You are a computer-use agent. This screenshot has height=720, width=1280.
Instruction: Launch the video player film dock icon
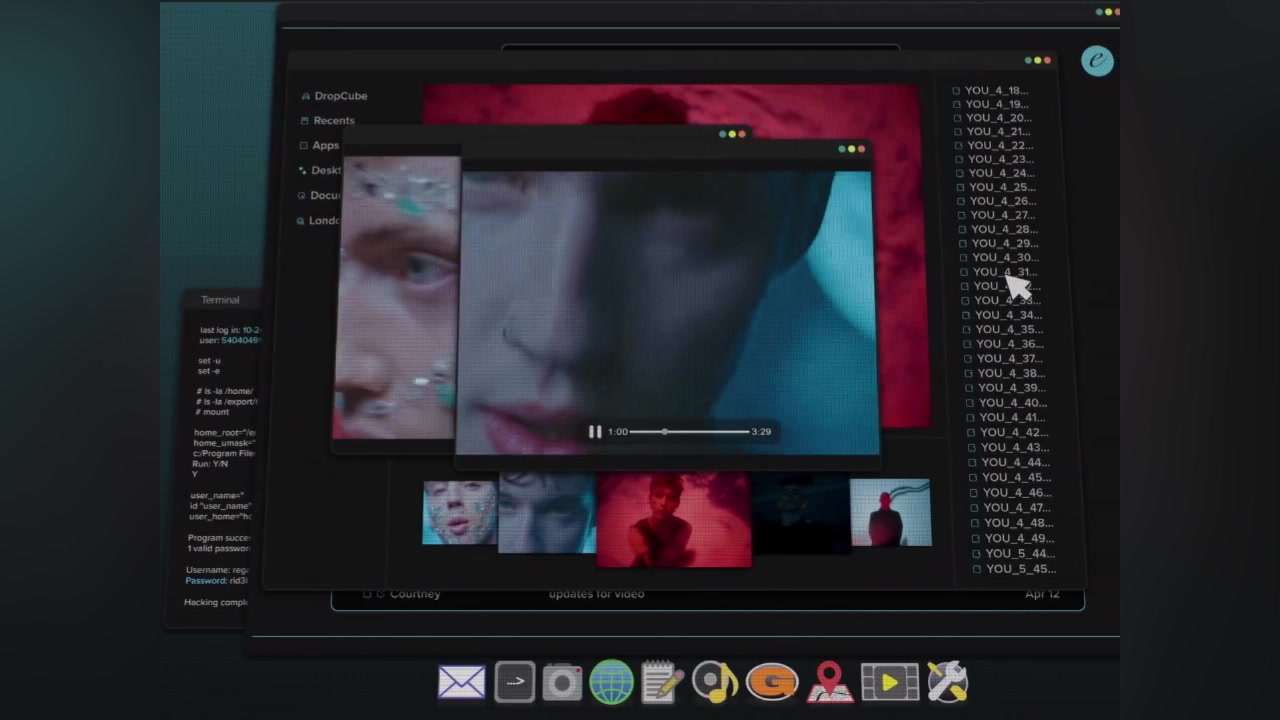pos(889,683)
